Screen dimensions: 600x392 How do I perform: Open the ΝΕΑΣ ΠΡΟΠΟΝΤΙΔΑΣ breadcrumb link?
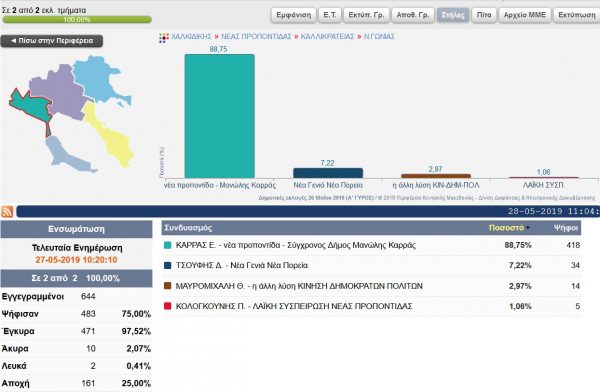pyautogui.click(x=256, y=37)
